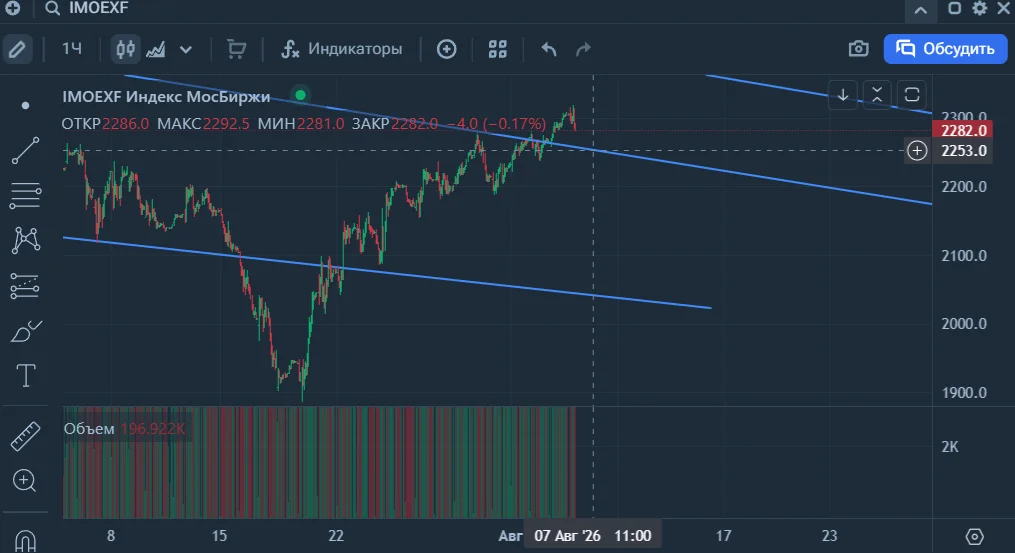Screen dimensions: 1015x553
Task: Click the 2253.0 crosshair price label
Action: click(963, 151)
